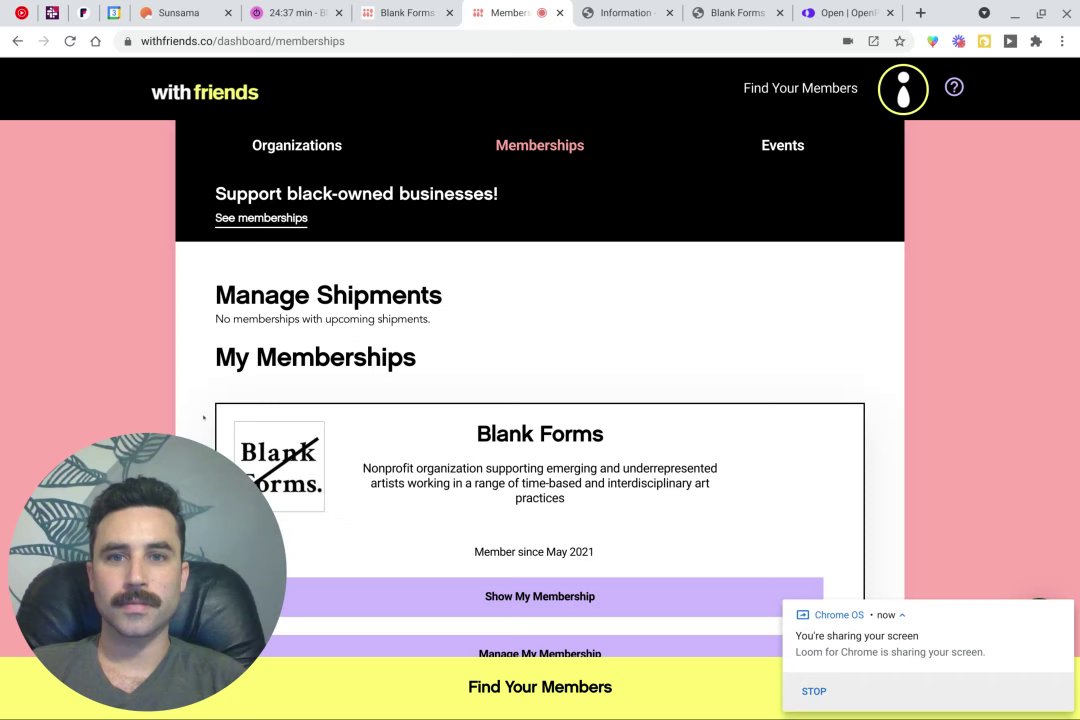The image size is (1080, 720).
Task: Click the dark circle tab search dropdown icon
Action: [x=984, y=12]
